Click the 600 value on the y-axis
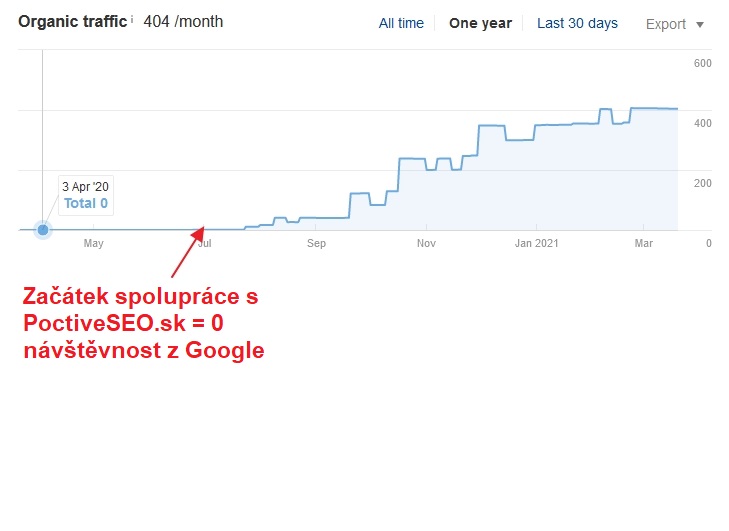This screenshot has height=531, width=729. [702, 63]
